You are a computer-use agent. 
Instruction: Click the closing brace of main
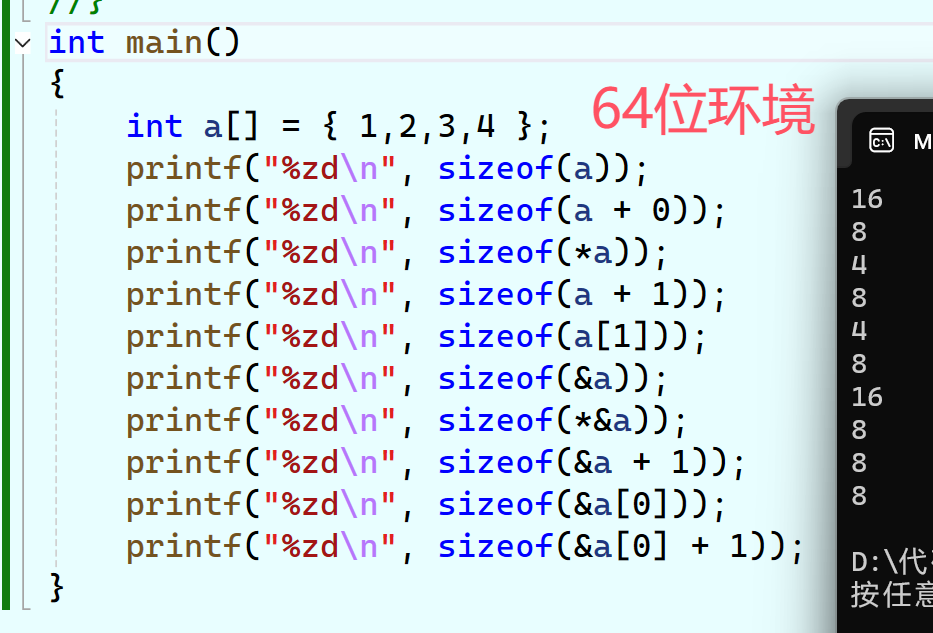coord(55,588)
